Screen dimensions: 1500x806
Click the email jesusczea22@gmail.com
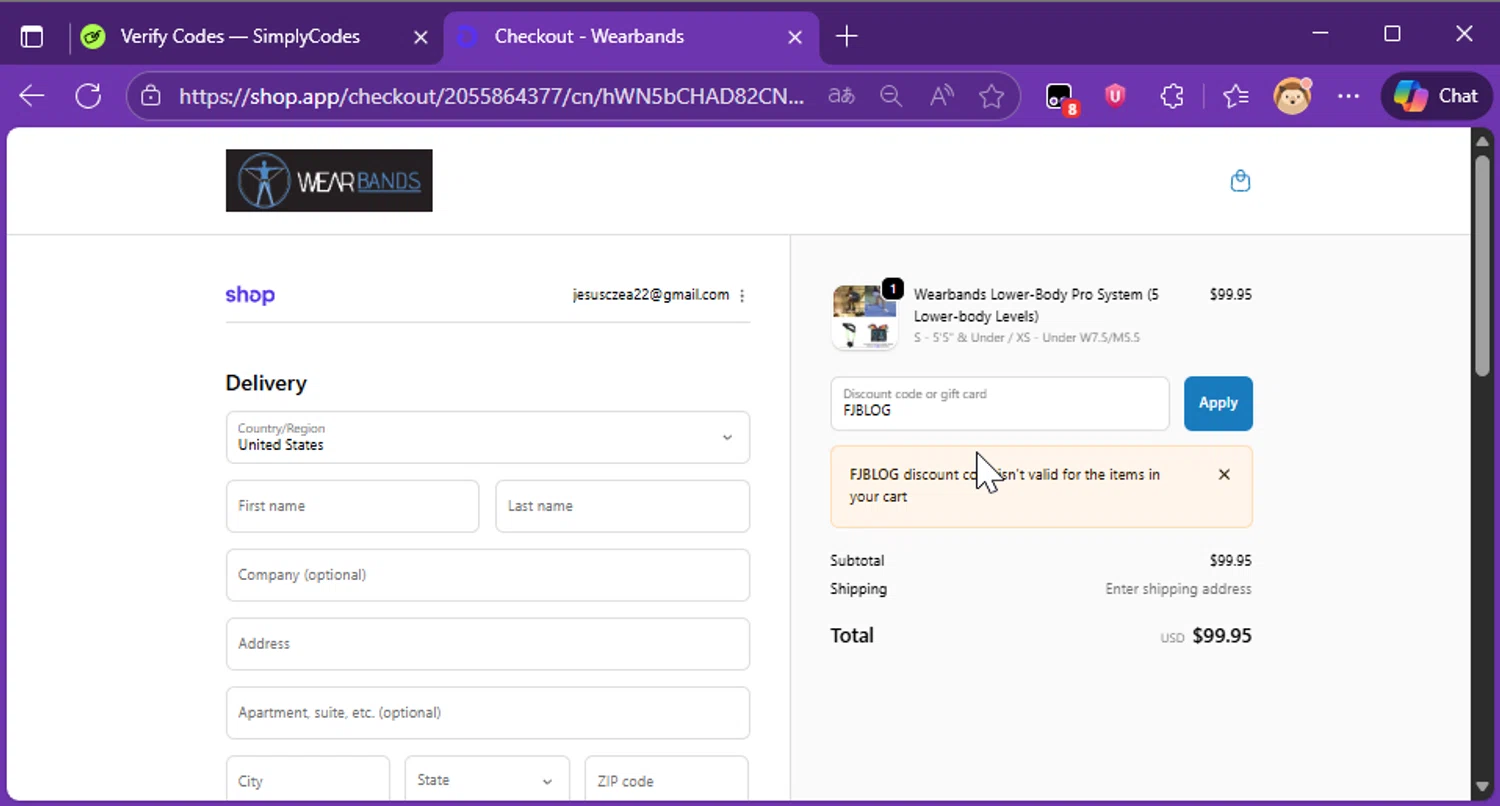(x=651, y=295)
